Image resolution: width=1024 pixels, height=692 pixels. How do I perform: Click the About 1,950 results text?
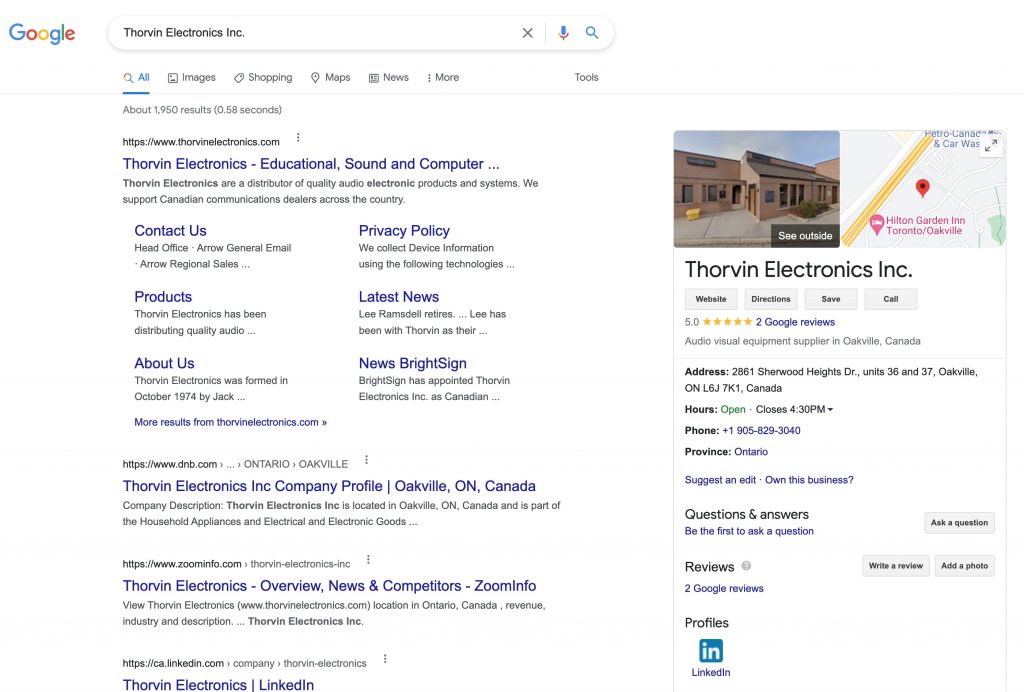[202, 110]
